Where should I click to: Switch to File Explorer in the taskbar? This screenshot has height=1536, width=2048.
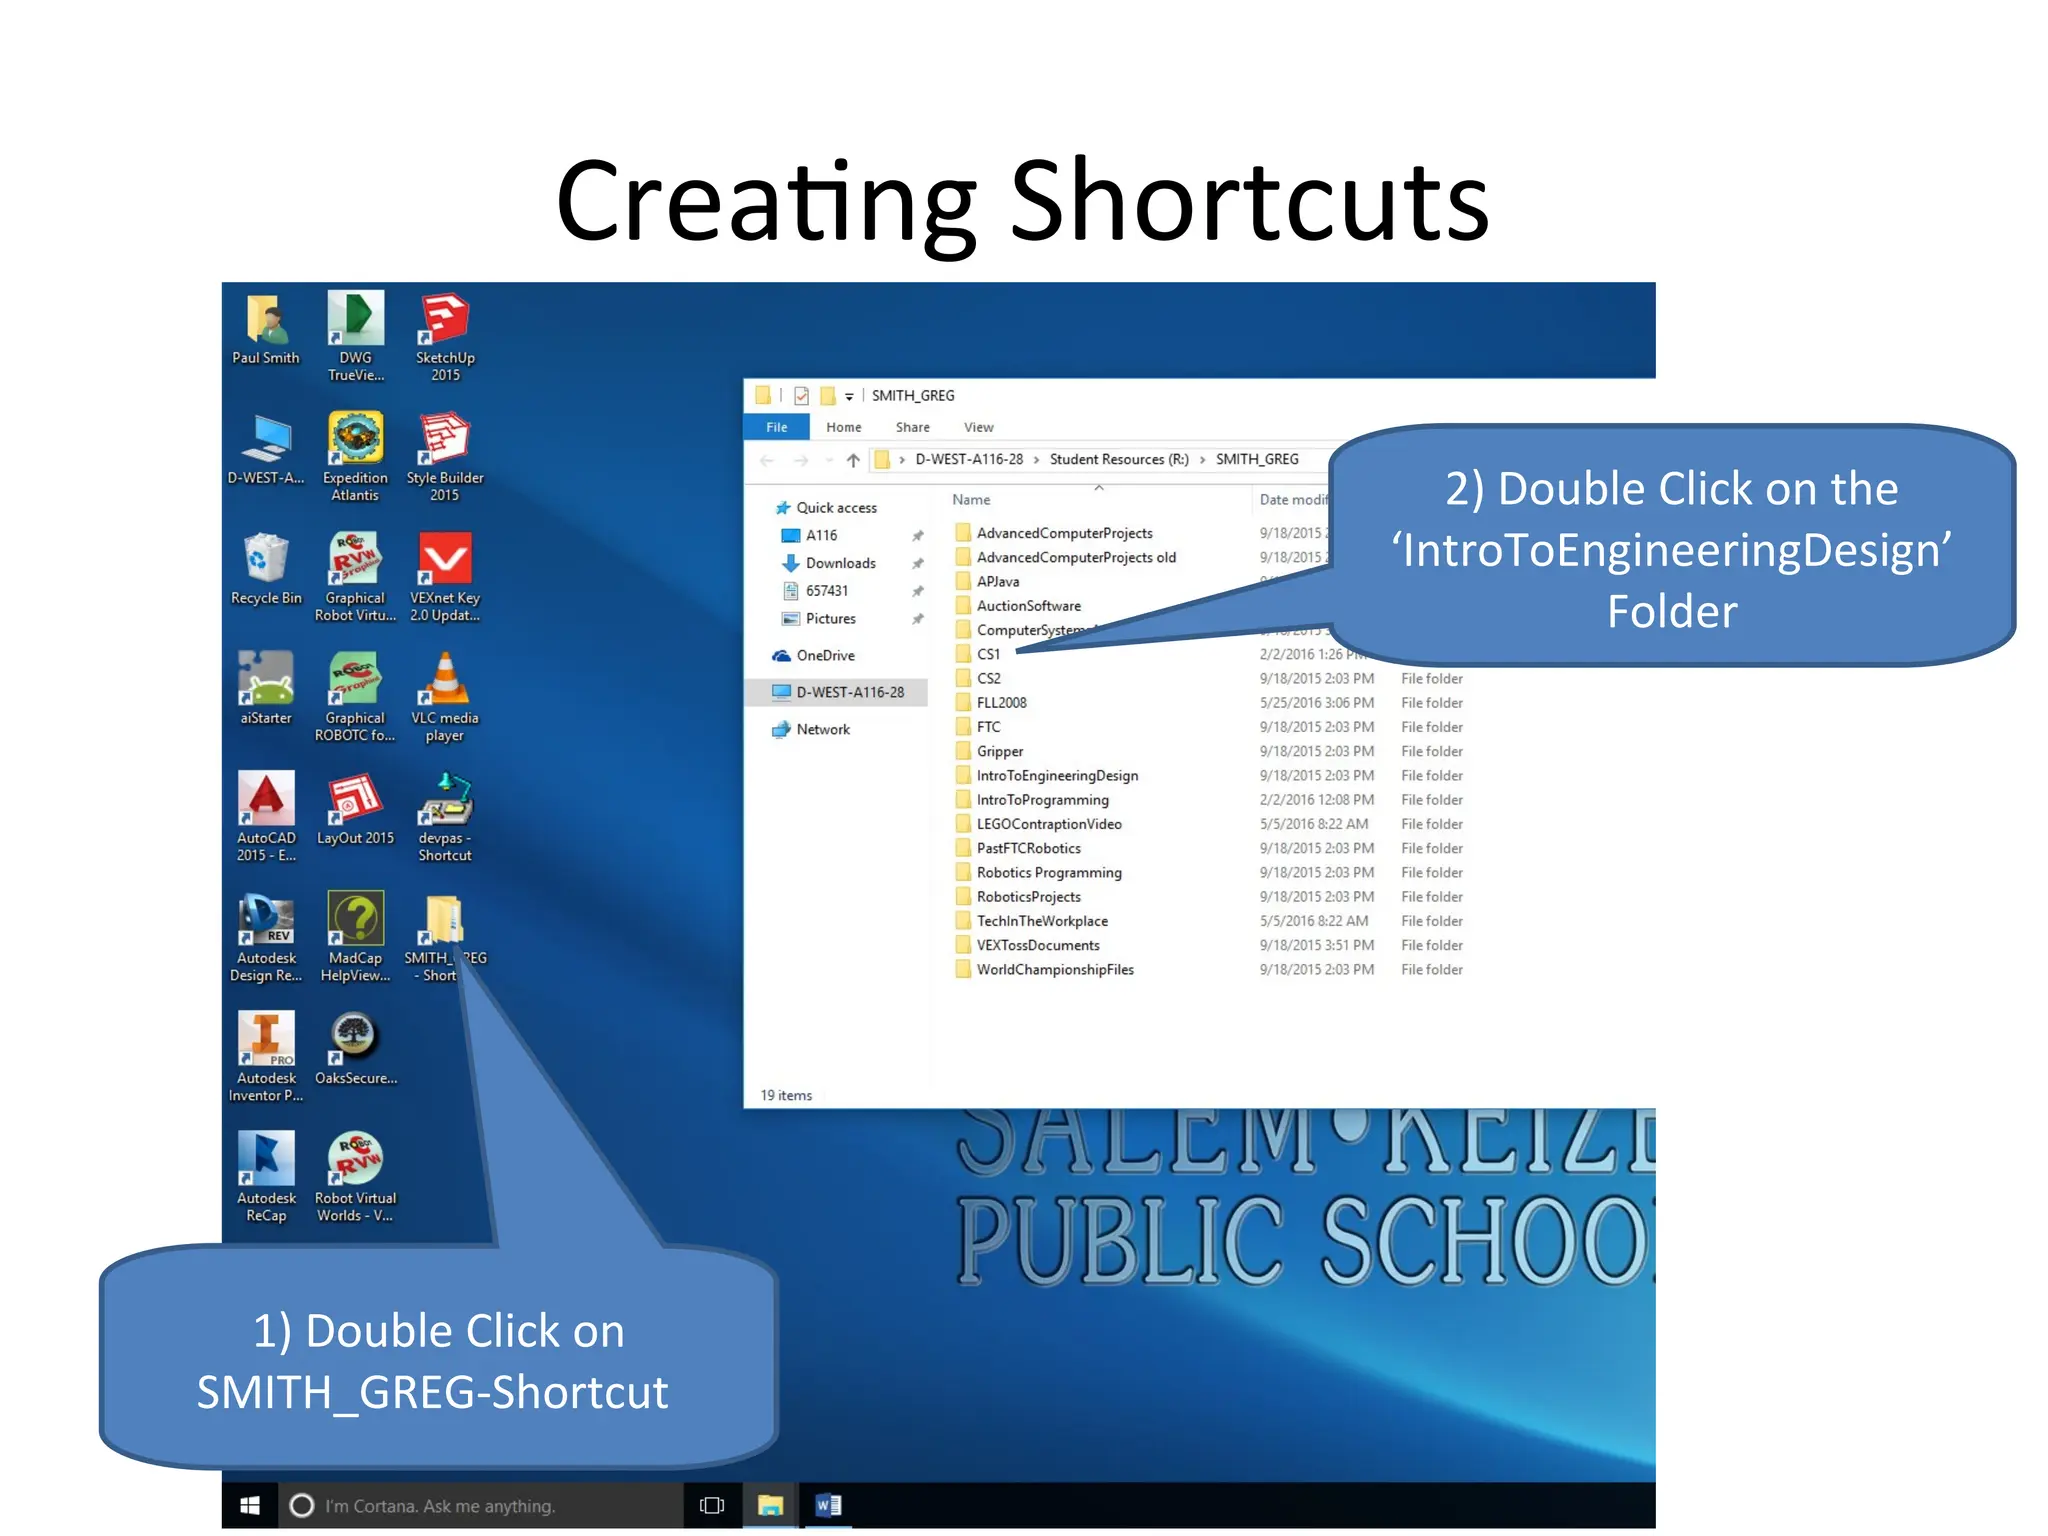click(770, 1505)
